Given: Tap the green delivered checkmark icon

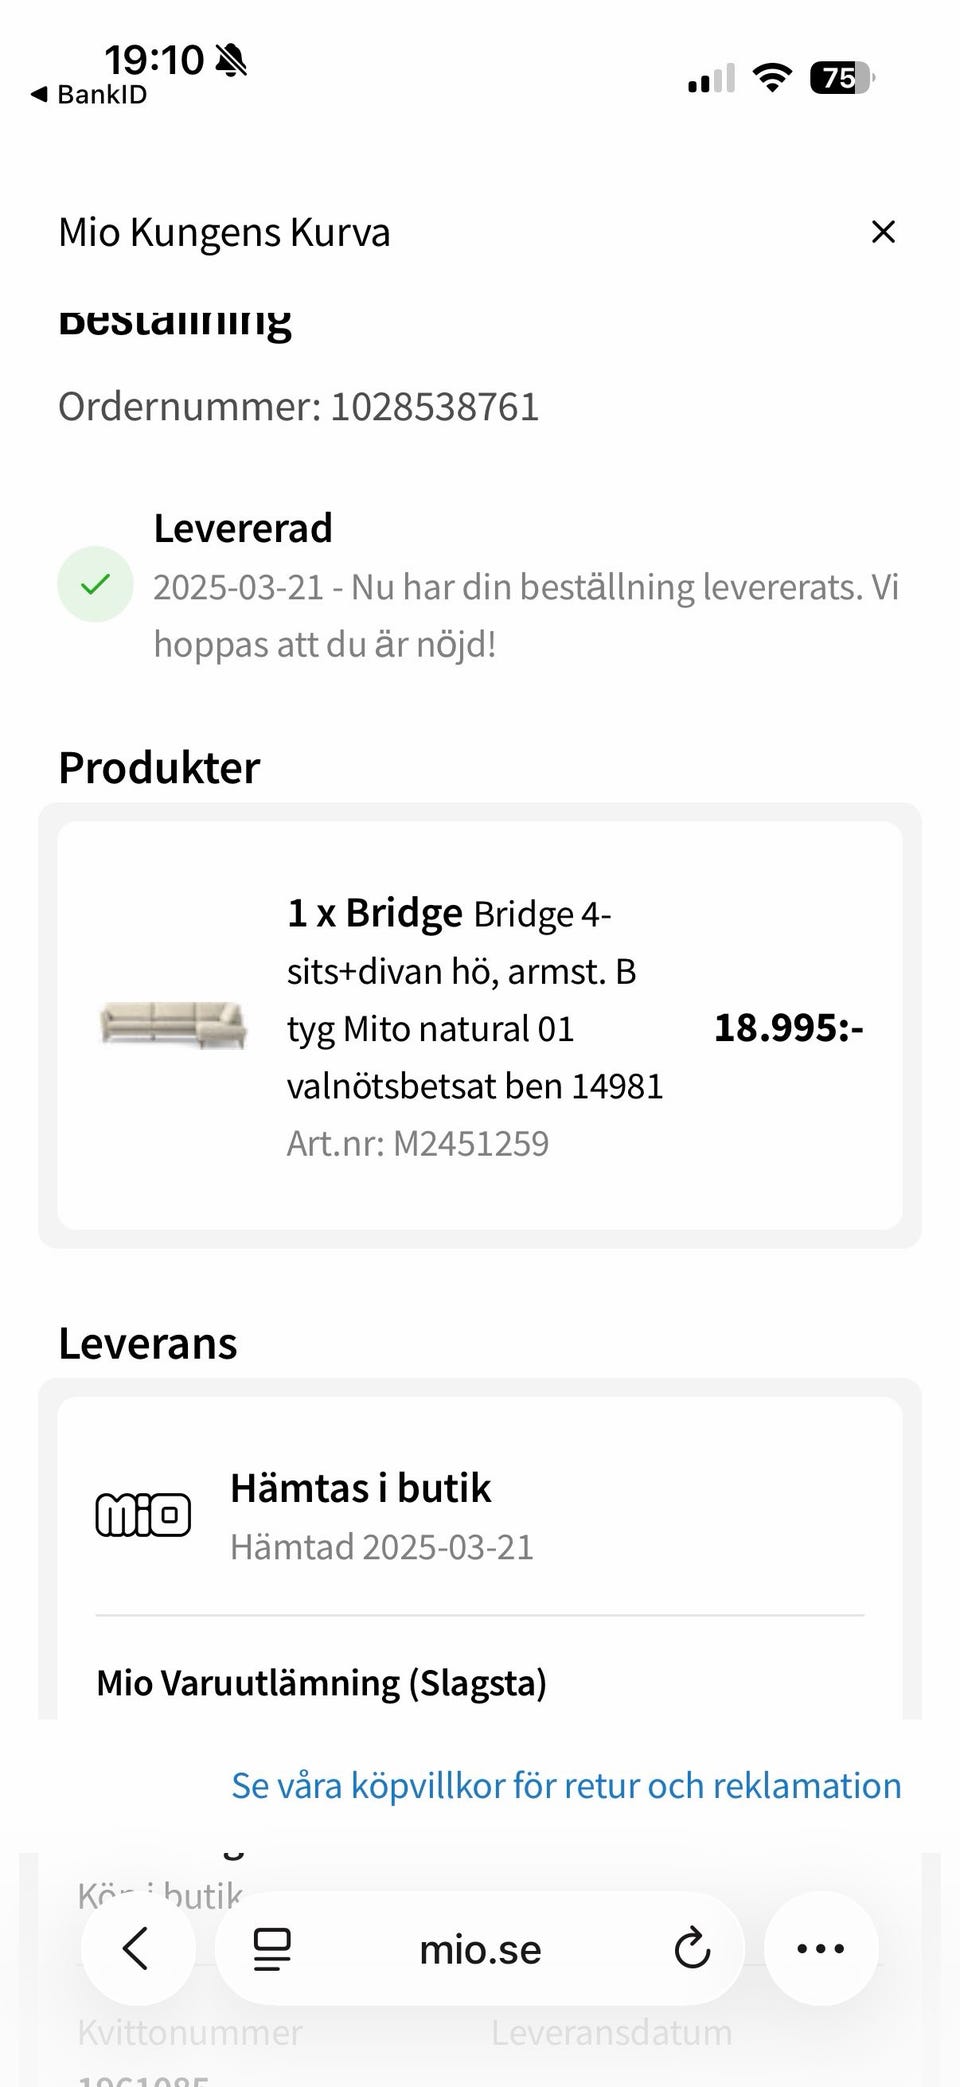Looking at the screenshot, I should click(95, 585).
